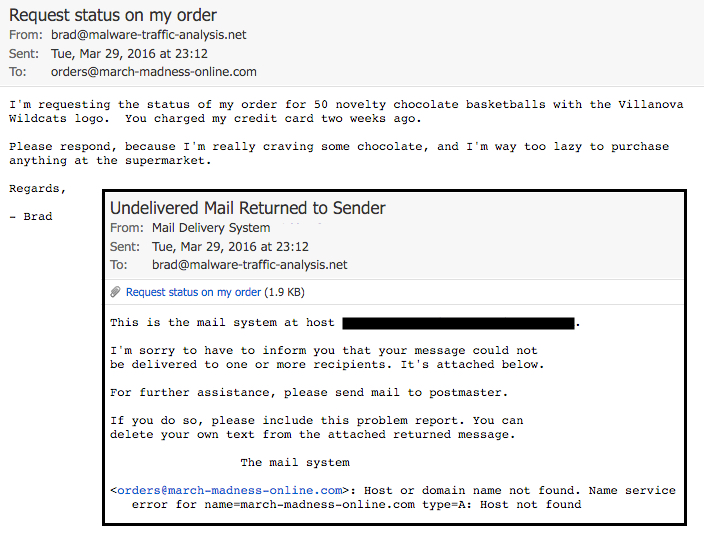
Task: Click sender address brad@malware-traffic-analysis.net in first email
Action: [x=149, y=35]
